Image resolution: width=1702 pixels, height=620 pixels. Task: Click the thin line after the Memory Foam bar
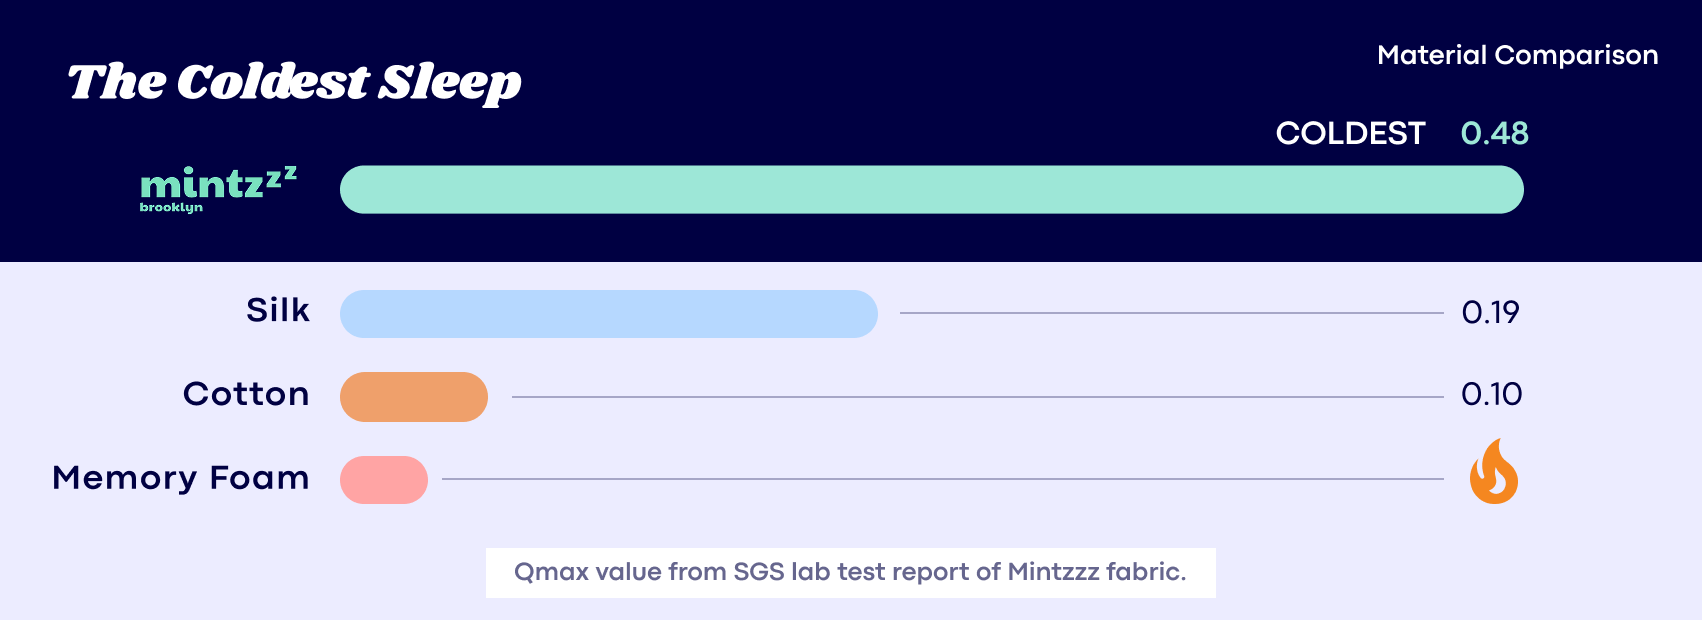942,479
